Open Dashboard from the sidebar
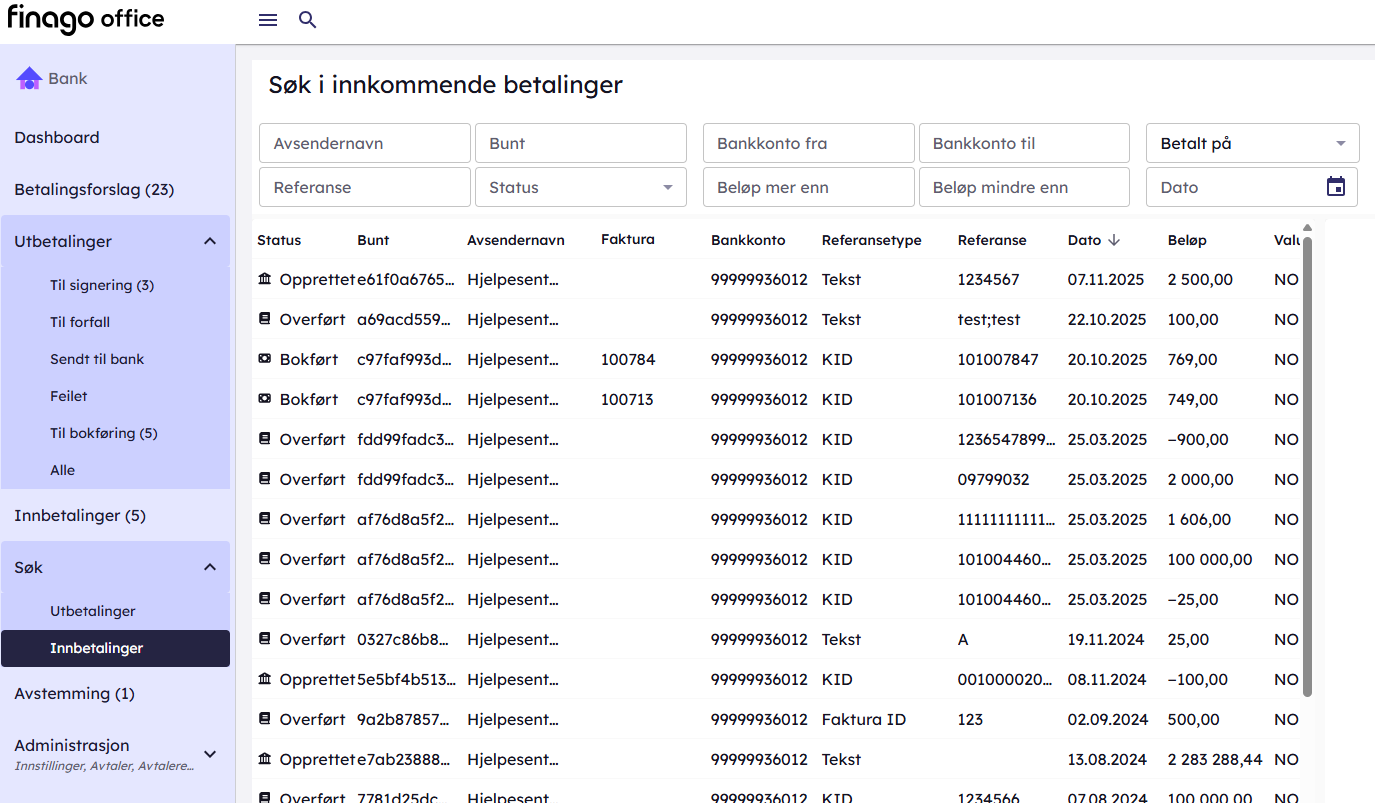Screen dimensions: 1375x803 57,138
